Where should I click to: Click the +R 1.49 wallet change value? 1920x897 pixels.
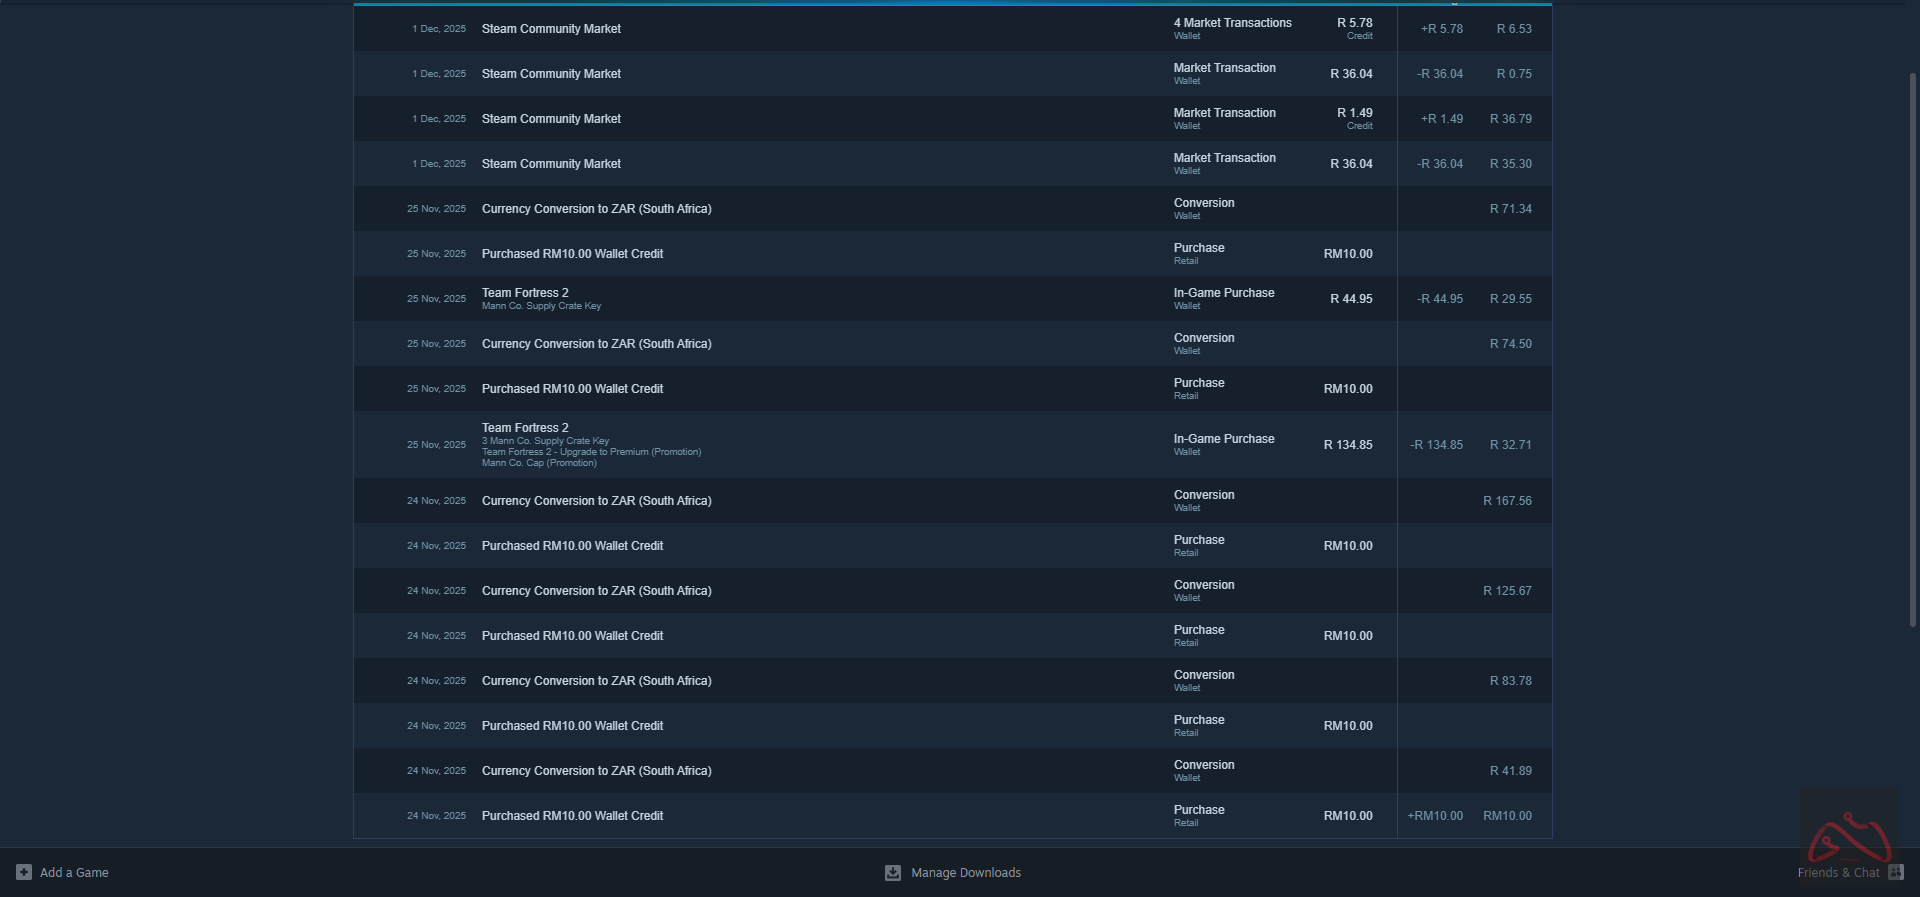(x=1441, y=119)
